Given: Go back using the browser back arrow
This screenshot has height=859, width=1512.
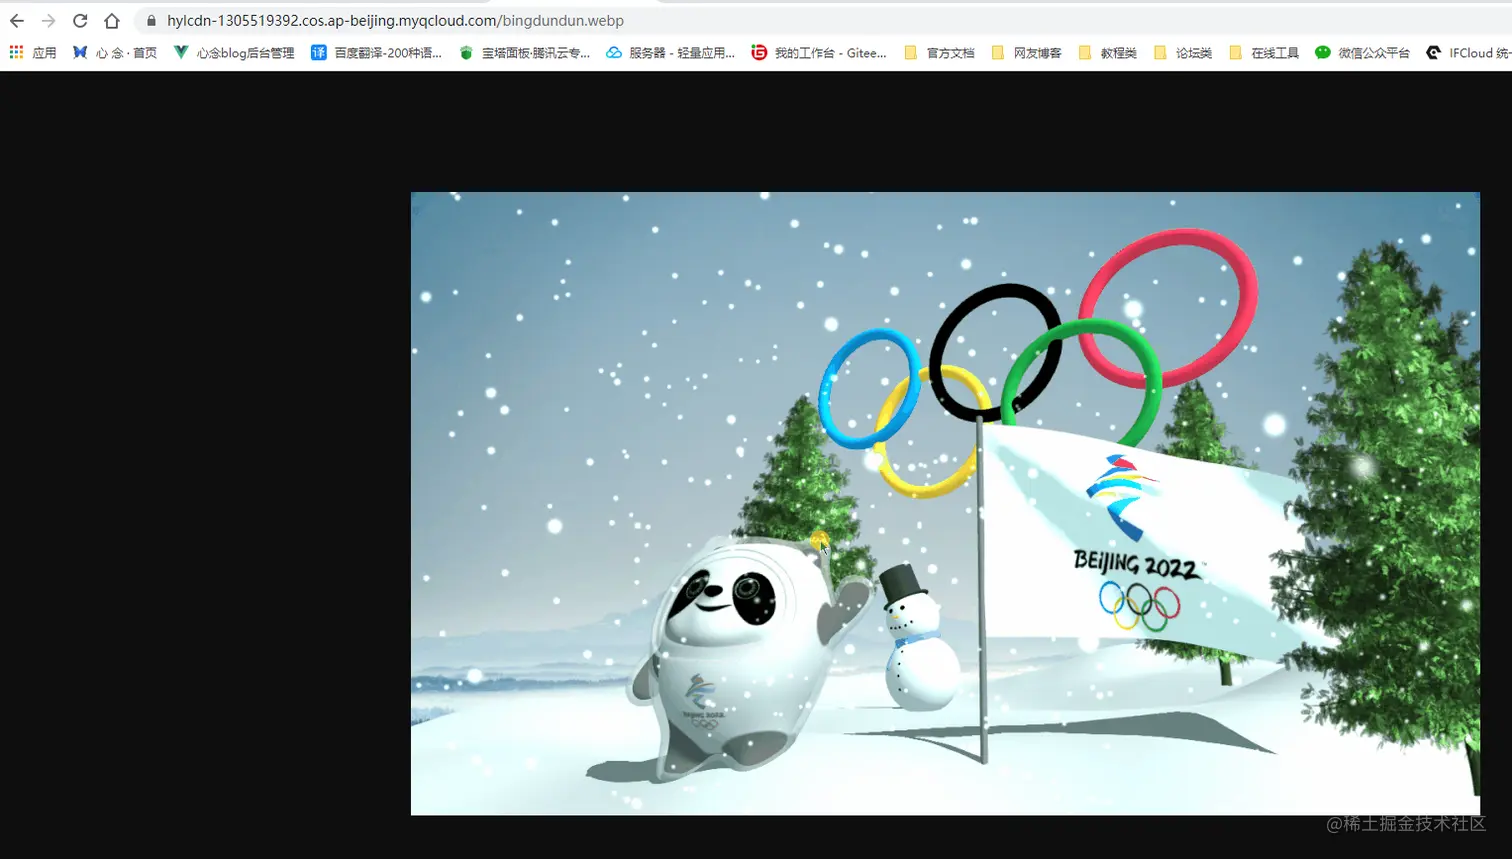Looking at the screenshot, I should tap(17, 21).
